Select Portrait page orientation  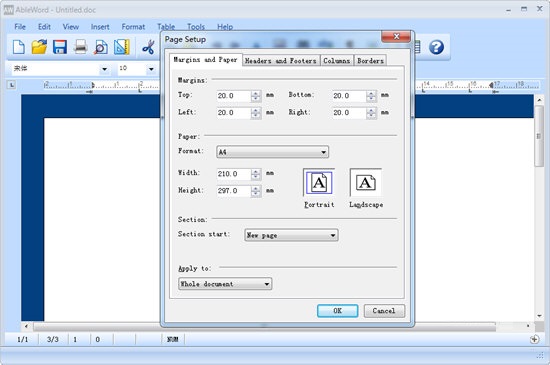coord(319,183)
